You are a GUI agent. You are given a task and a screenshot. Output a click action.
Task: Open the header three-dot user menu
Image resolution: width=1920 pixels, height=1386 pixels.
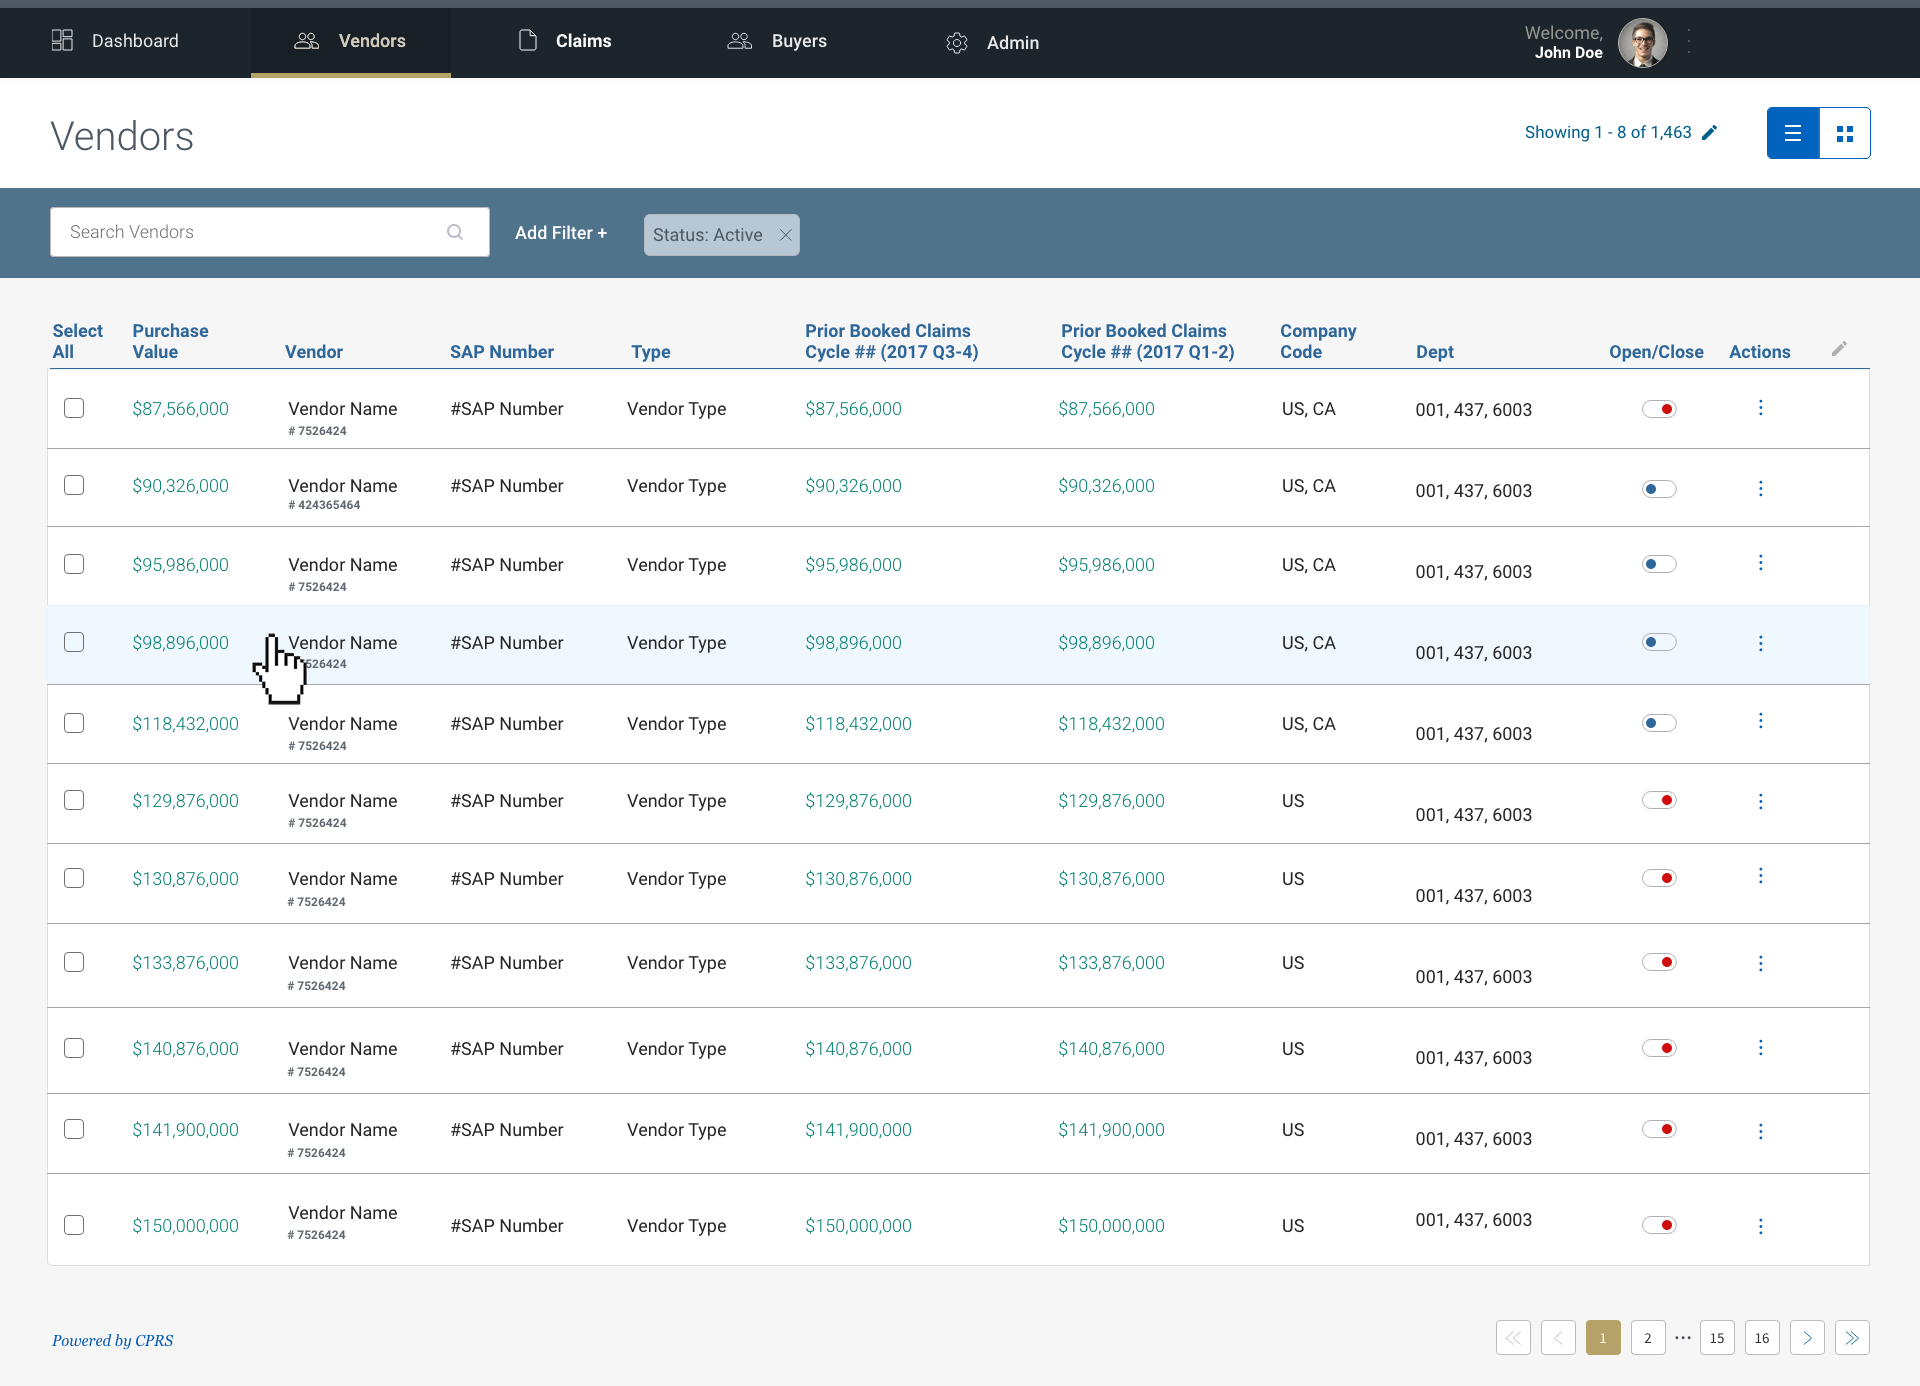click(x=1689, y=41)
